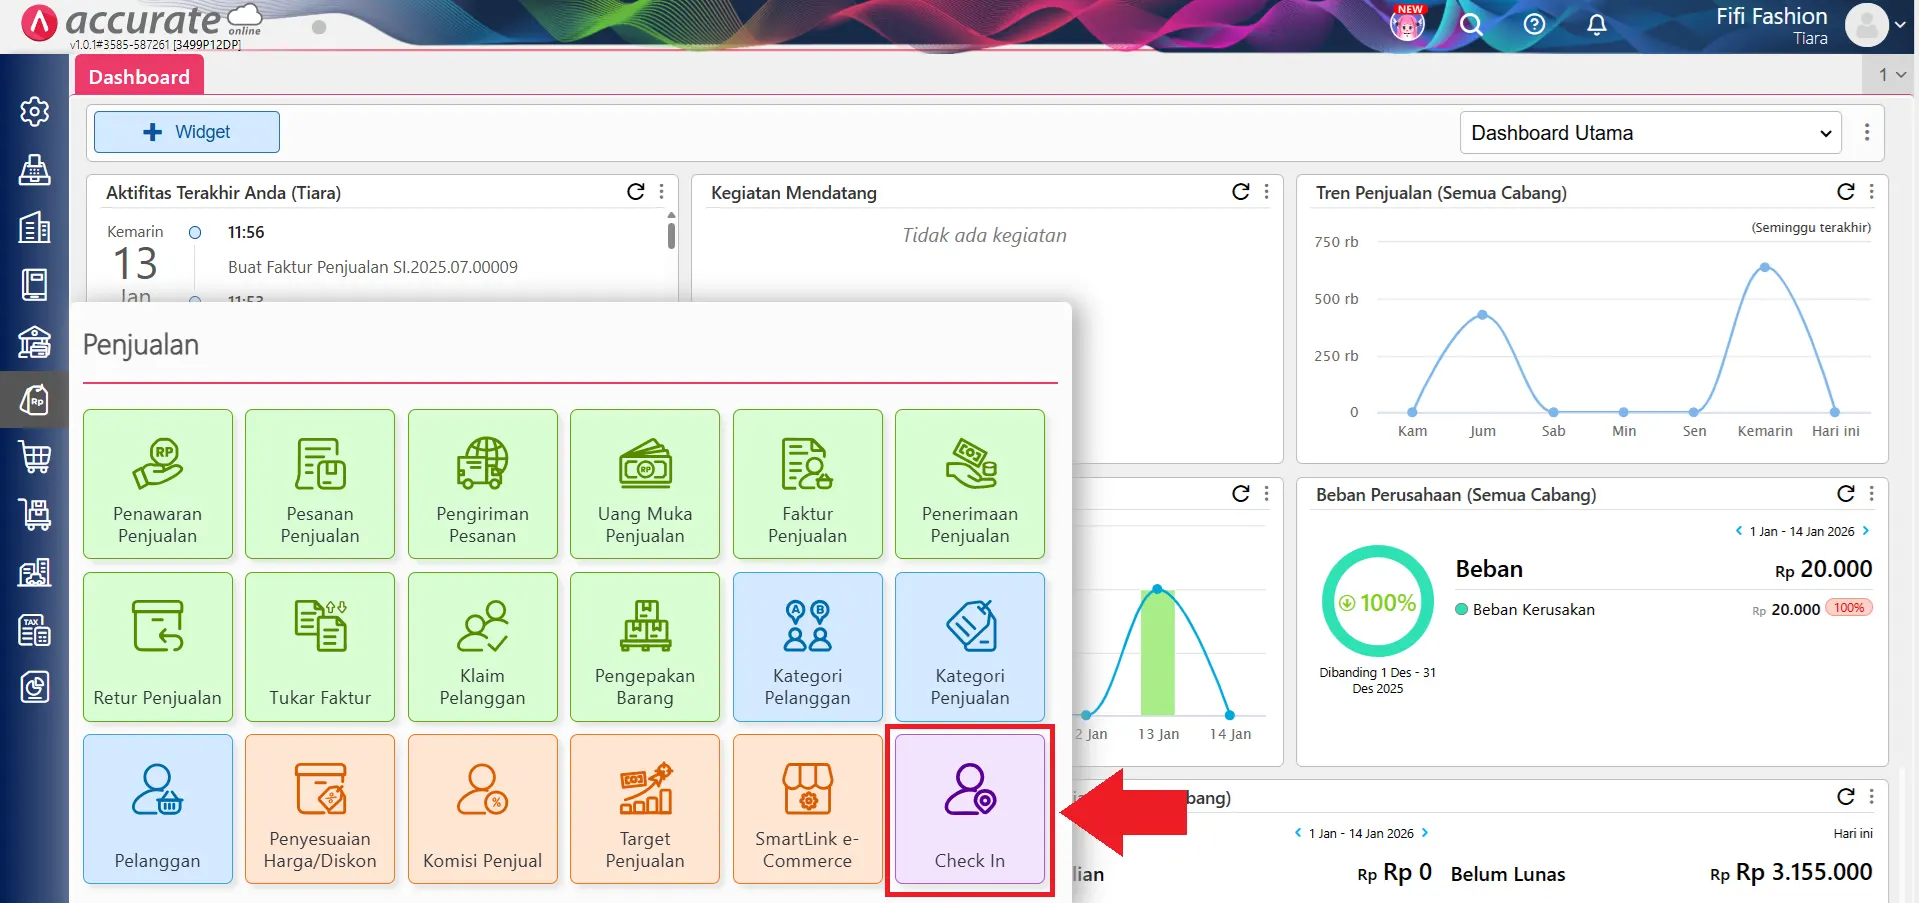Refresh the Tren Penjualan widget
Screen dimensions: 1919x903
pyautogui.click(x=1845, y=192)
